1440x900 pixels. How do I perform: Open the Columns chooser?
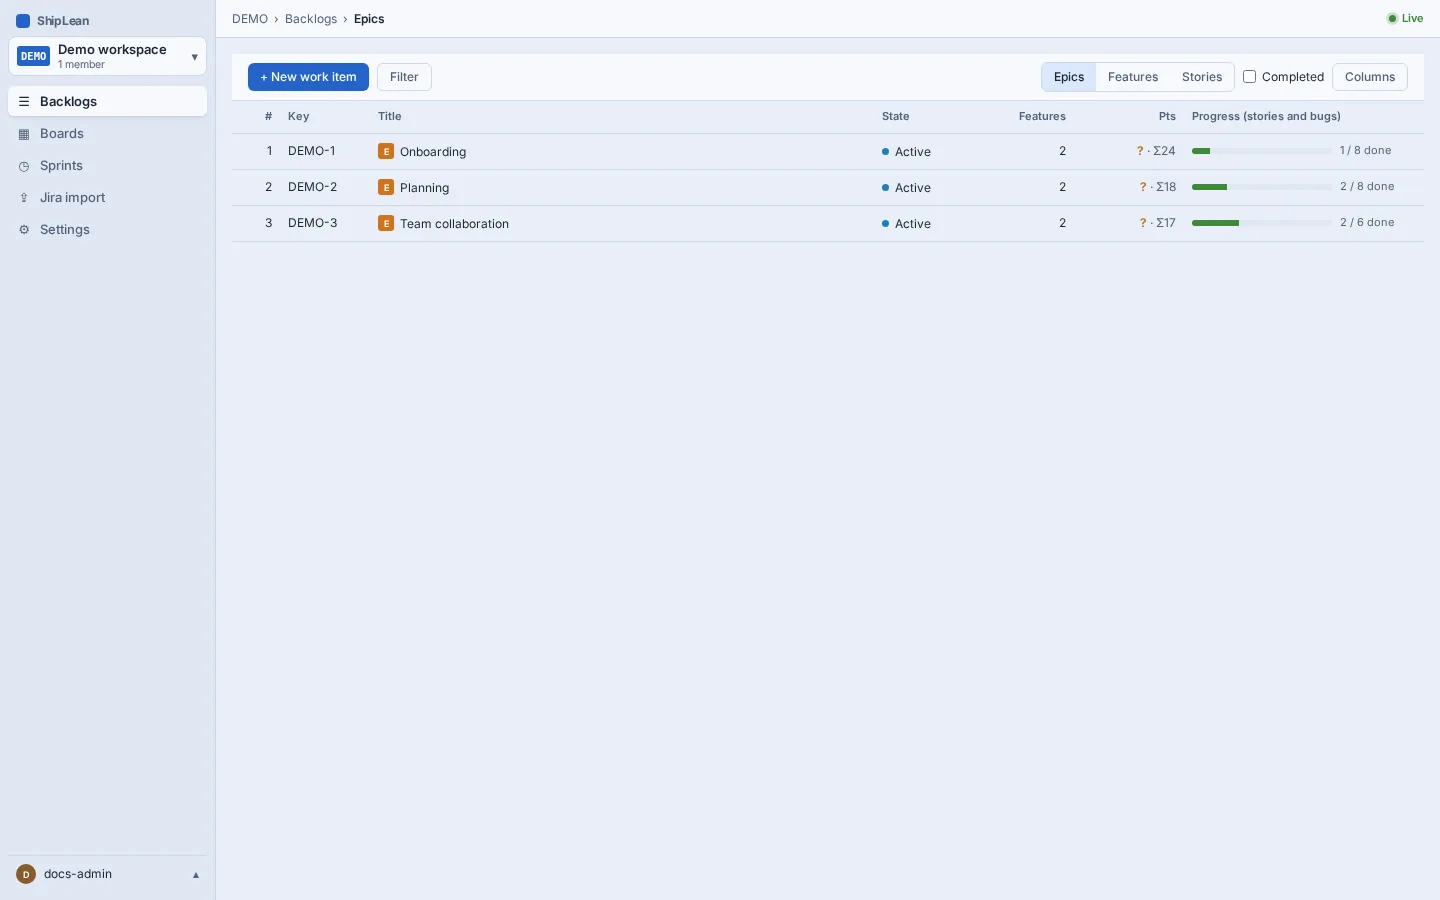[1370, 77]
